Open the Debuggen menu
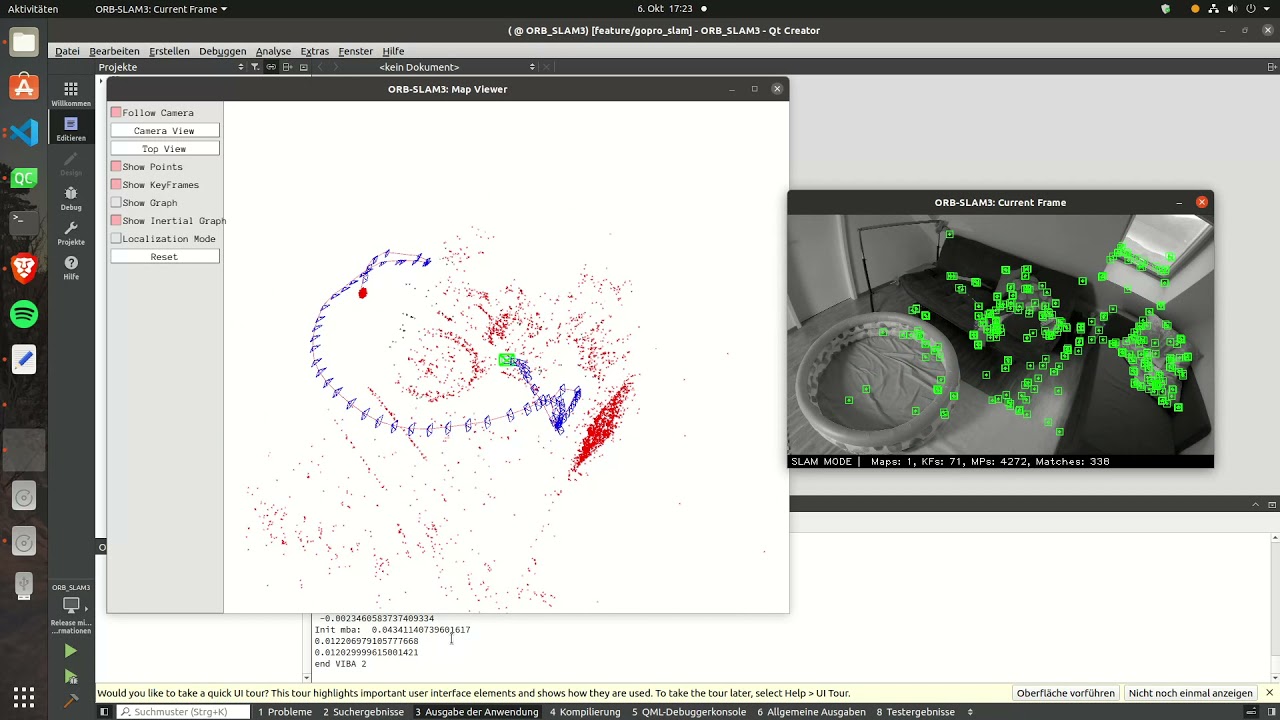Viewport: 1280px width, 720px height. pos(222,51)
